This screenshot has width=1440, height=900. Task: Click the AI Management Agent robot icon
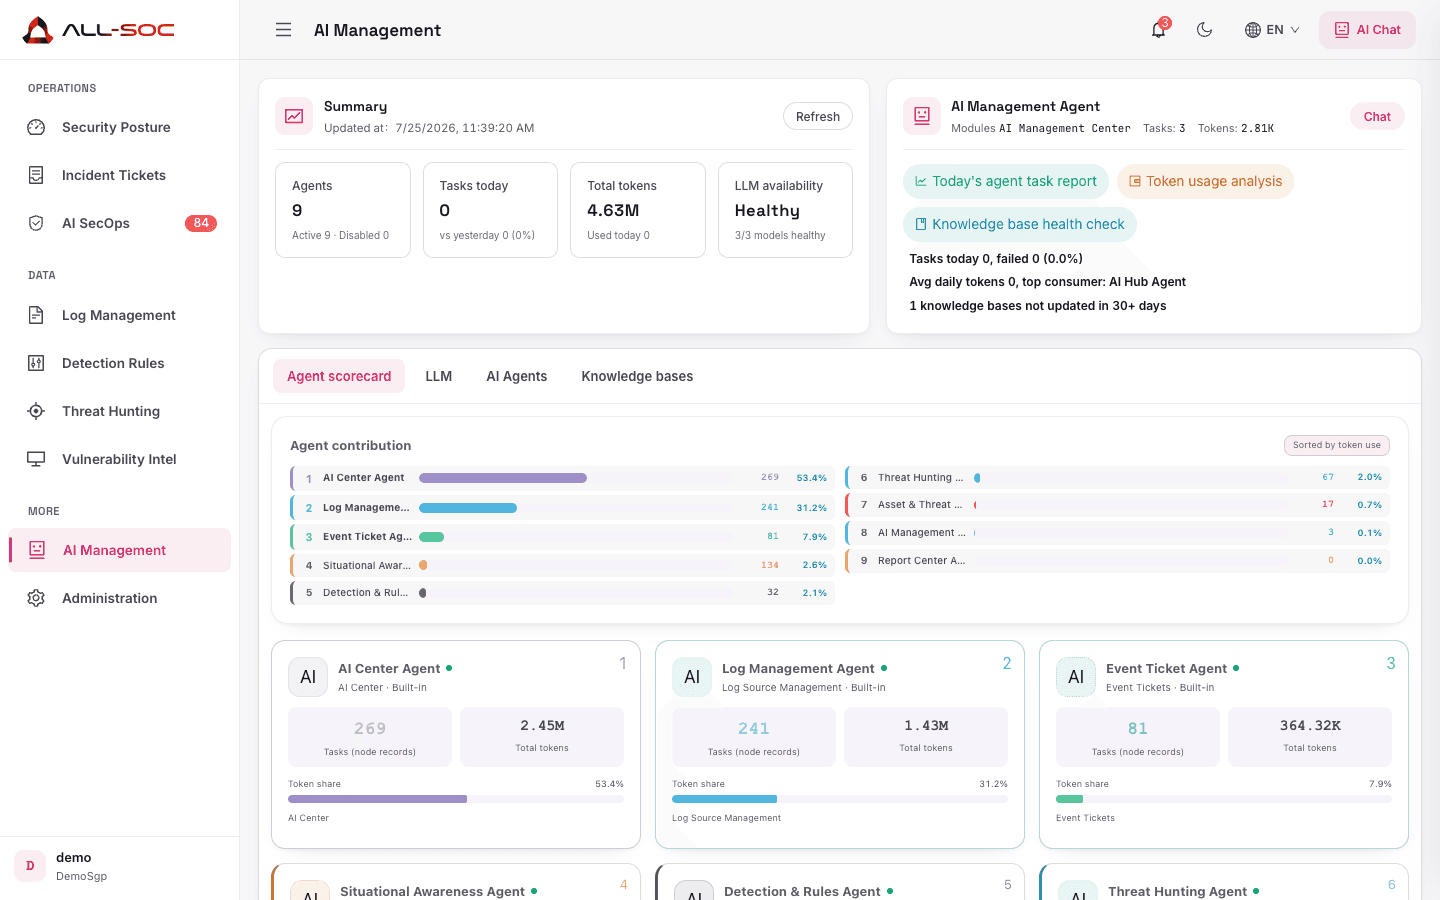[x=922, y=116]
